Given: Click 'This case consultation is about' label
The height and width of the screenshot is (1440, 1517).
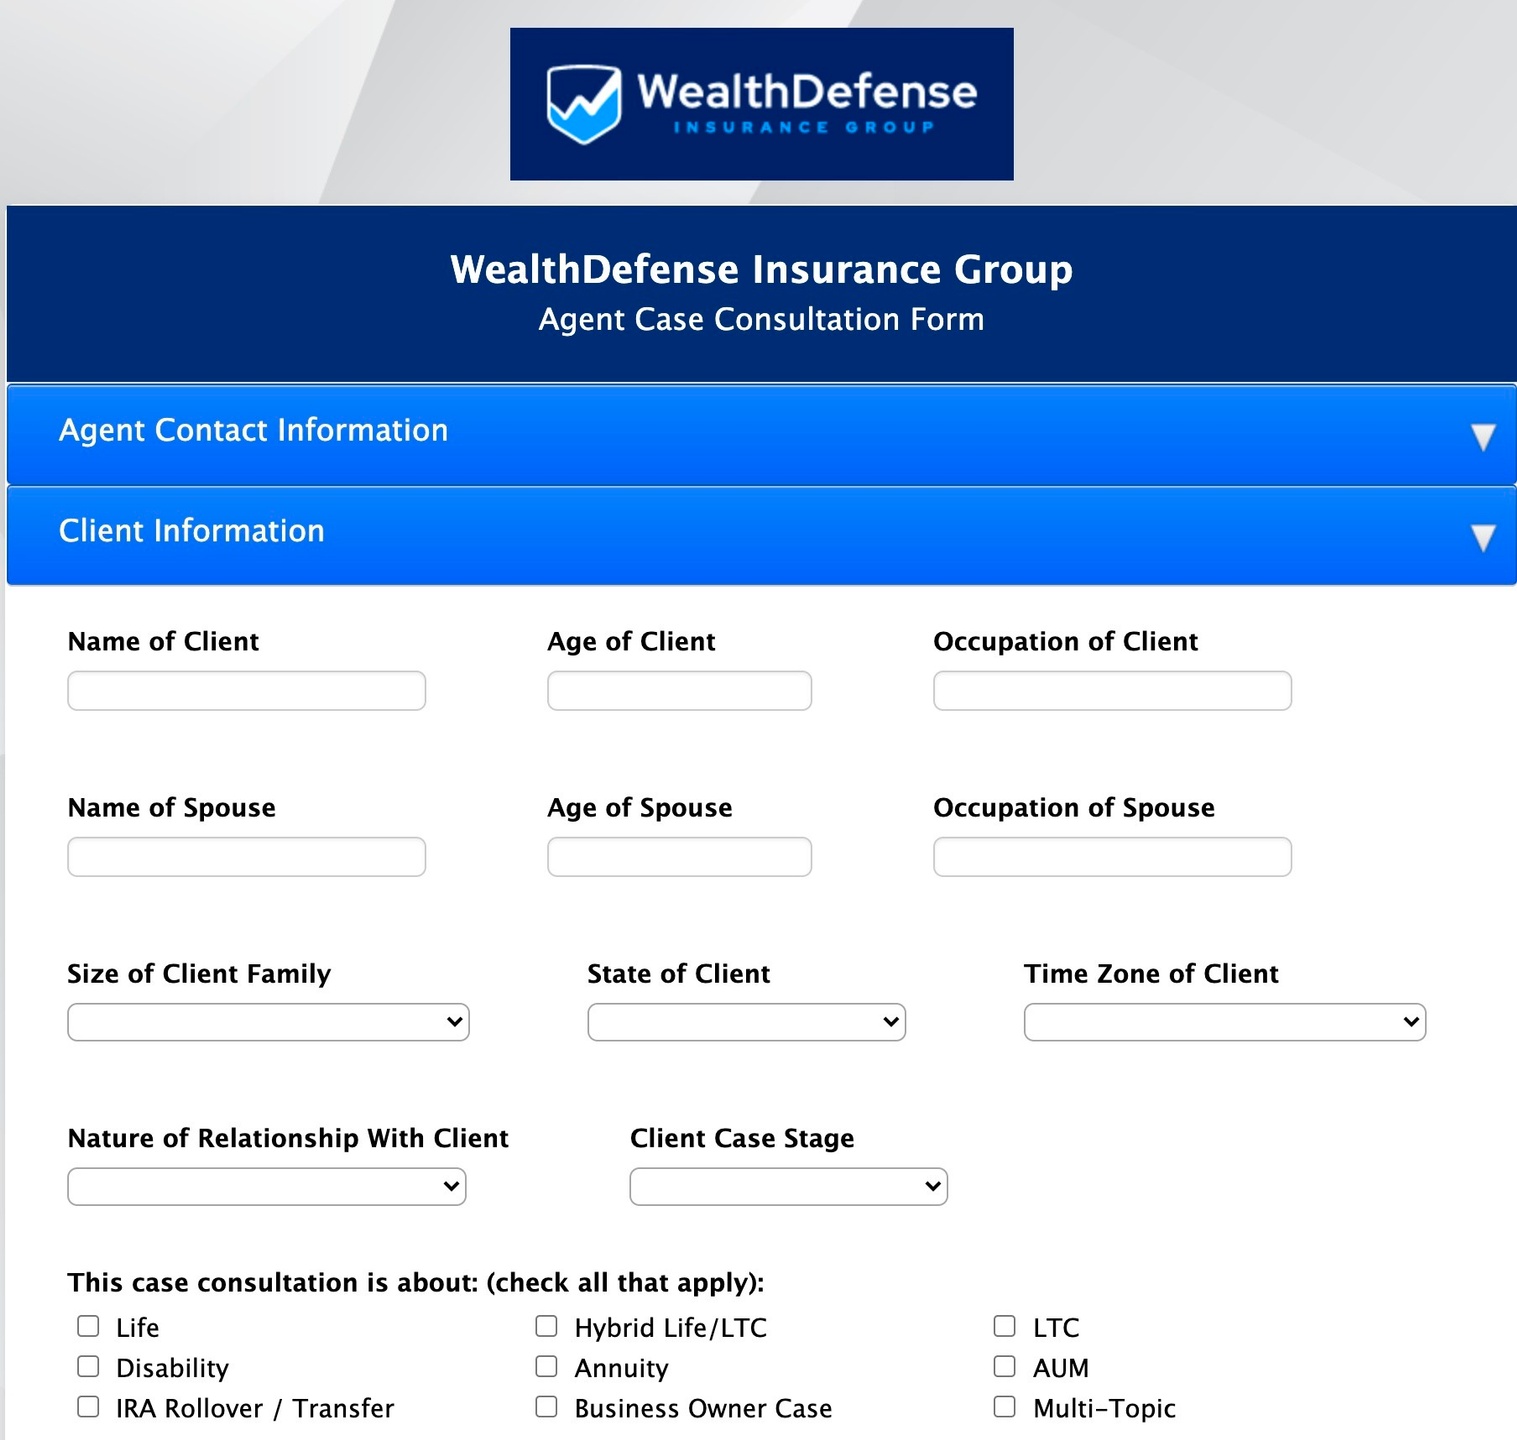Looking at the screenshot, I should (416, 1283).
